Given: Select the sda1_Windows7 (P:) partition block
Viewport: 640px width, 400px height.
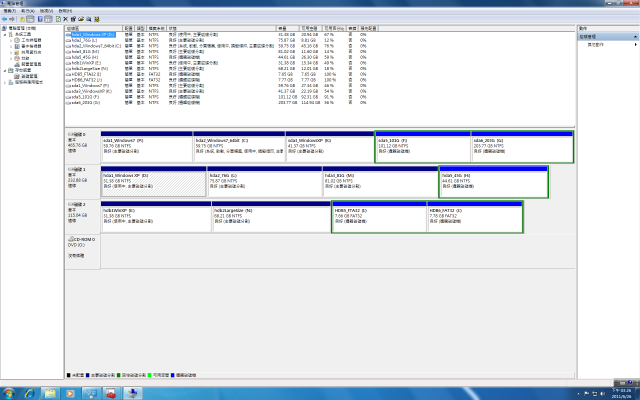Looking at the screenshot, I should (x=147, y=147).
